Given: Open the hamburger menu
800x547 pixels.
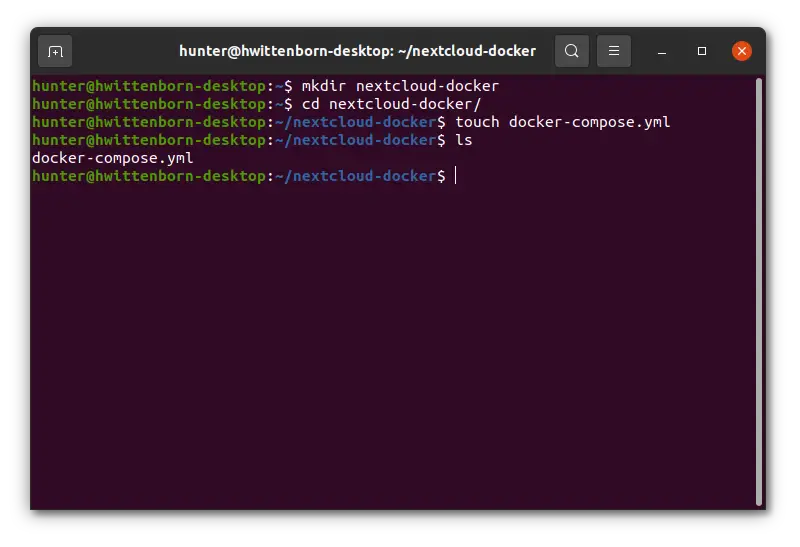Looking at the screenshot, I should coord(614,51).
